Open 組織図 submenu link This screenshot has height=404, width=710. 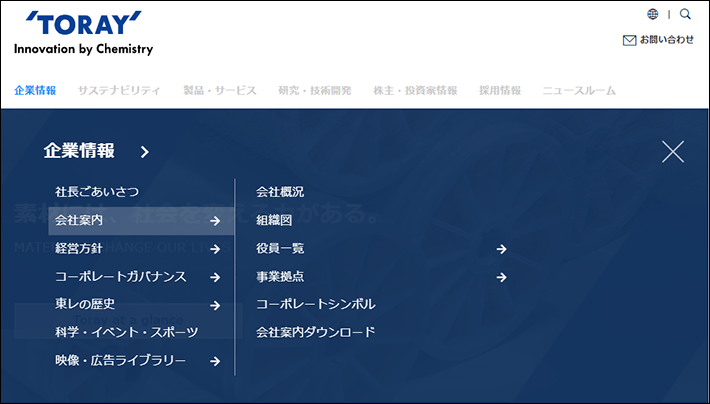[x=274, y=221]
